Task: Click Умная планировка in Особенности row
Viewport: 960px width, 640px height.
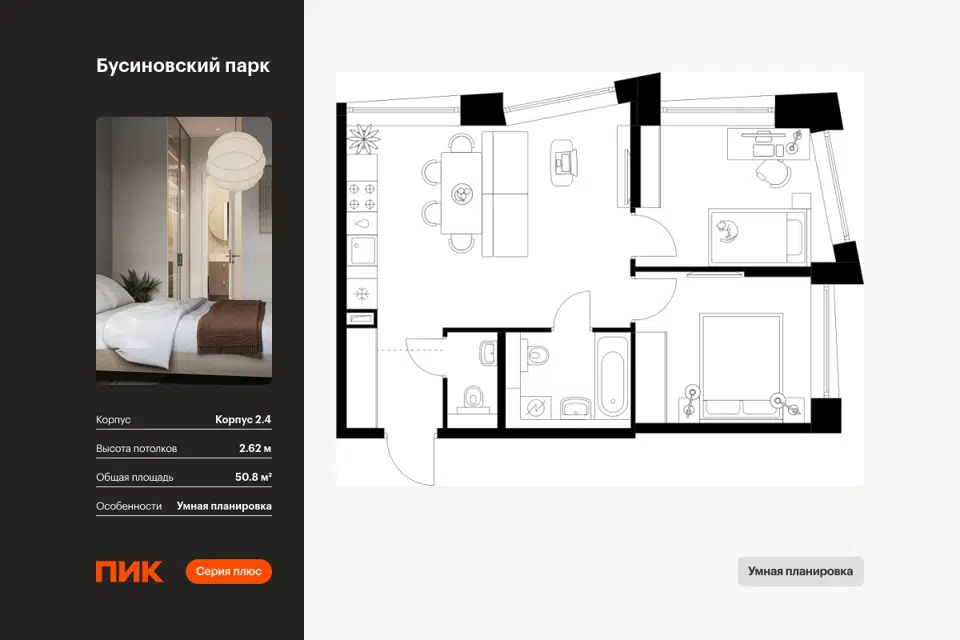Action: (224, 506)
